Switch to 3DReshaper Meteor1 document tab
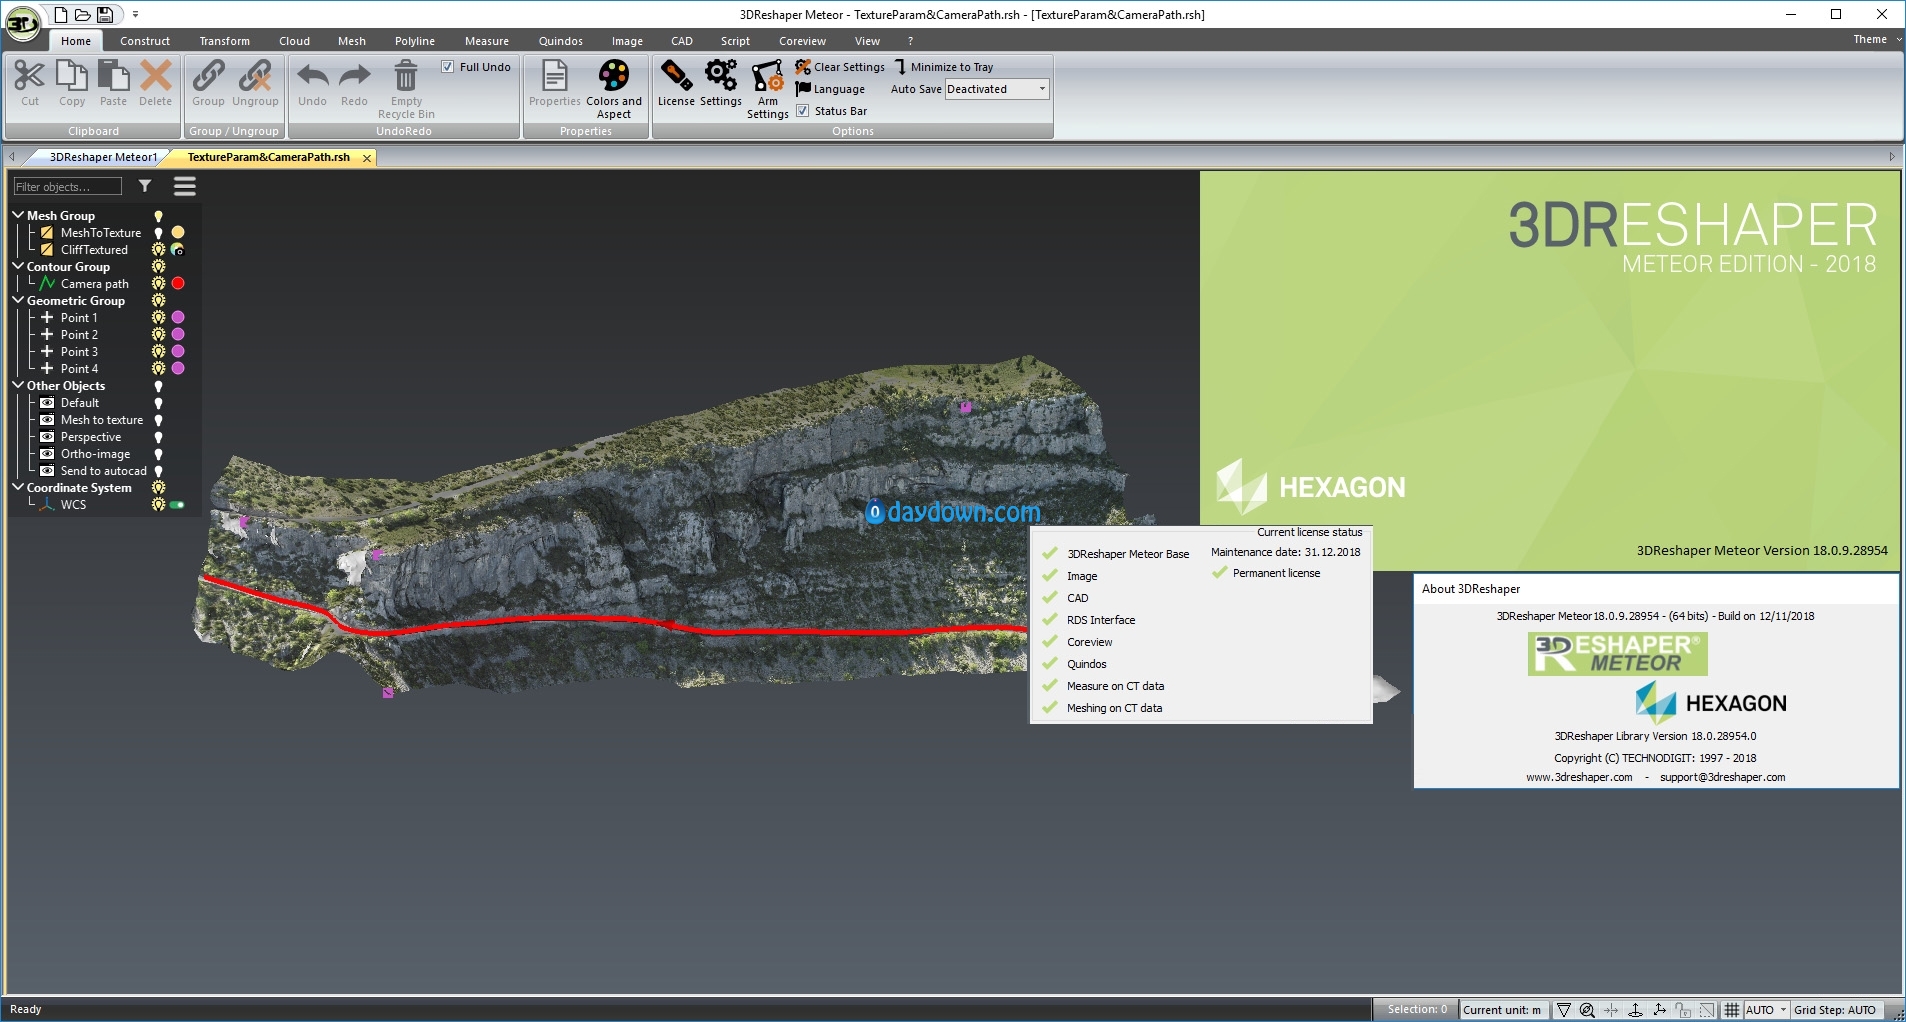 point(102,157)
